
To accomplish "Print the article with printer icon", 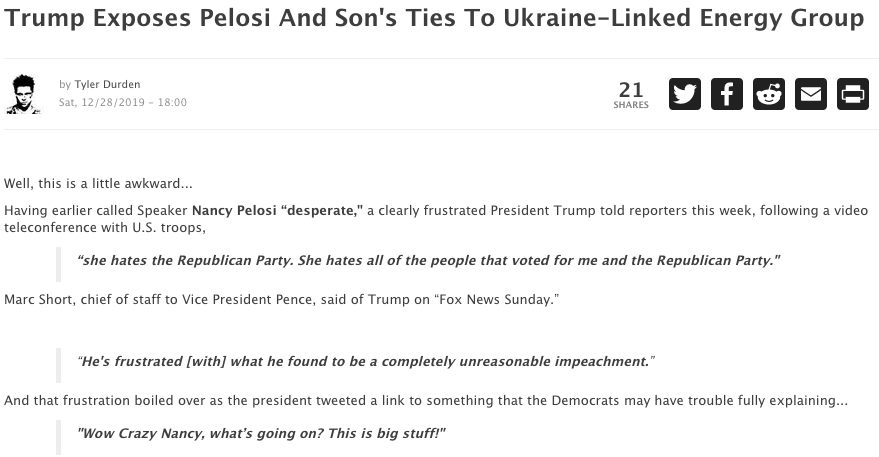I will [853, 94].
